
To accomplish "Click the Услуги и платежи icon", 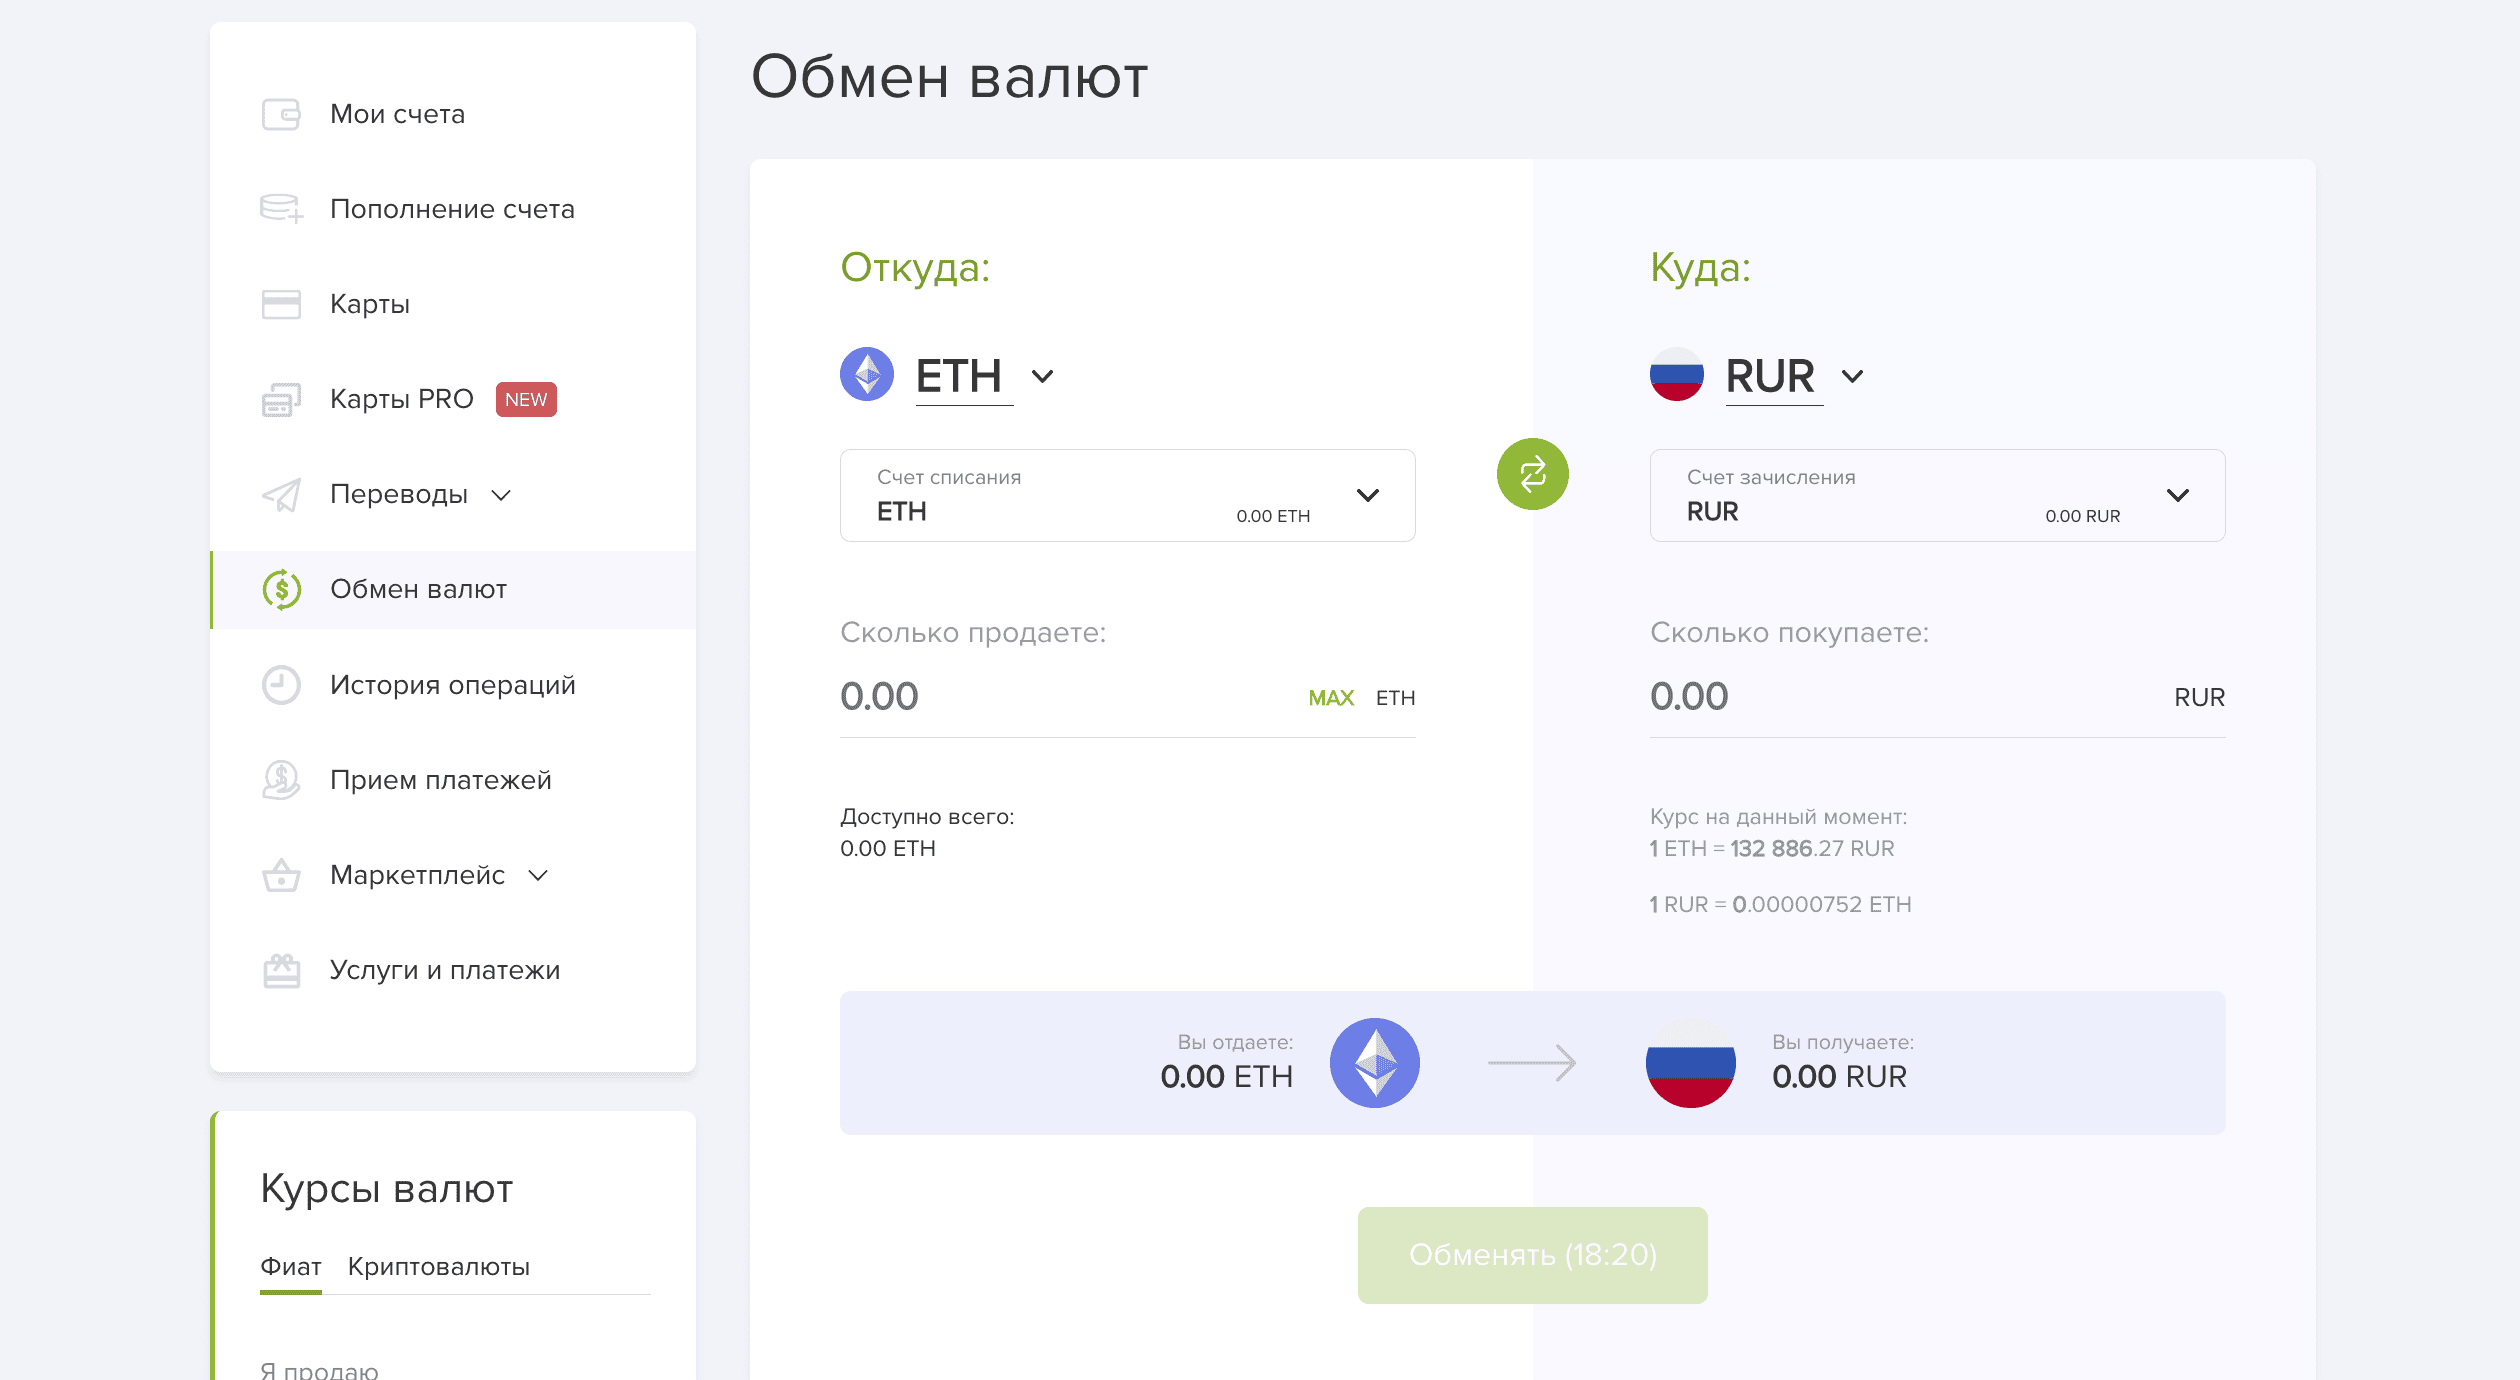I will tap(281, 970).
